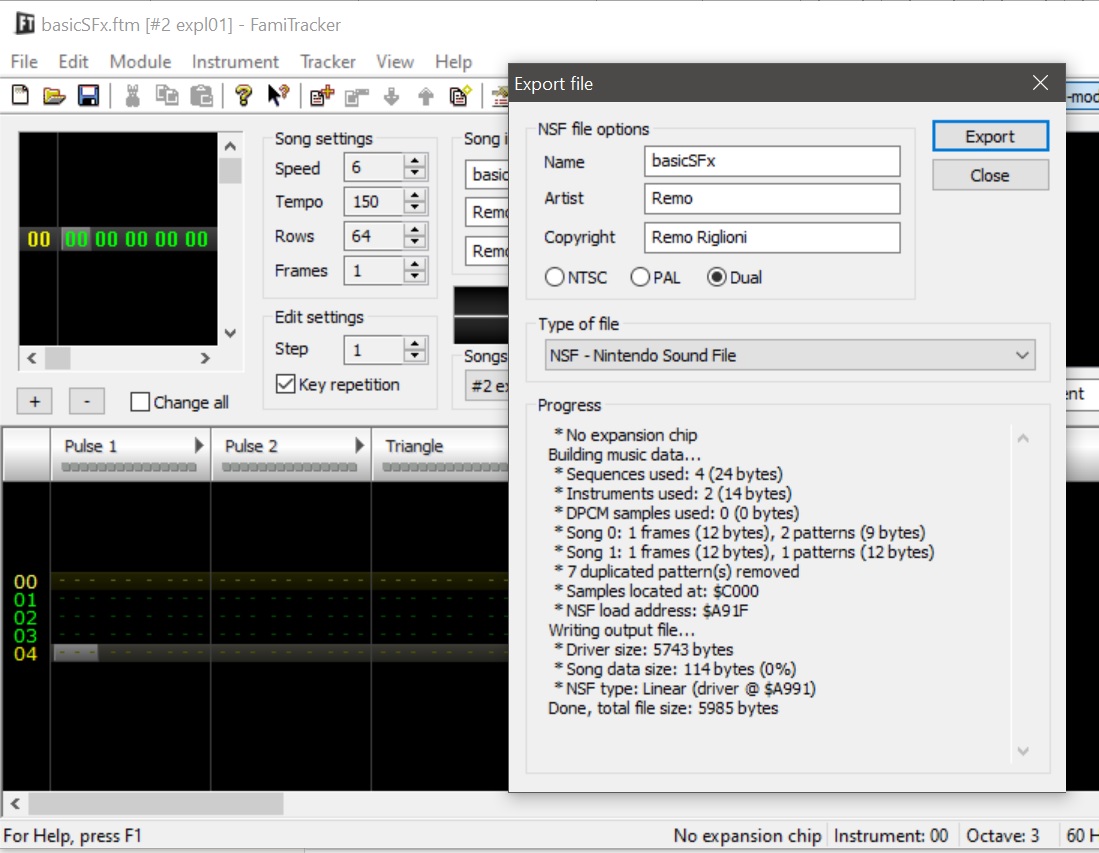Click pattern editor scroll left arrow
Viewport: 1099px width, 853px height.
coord(15,803)
